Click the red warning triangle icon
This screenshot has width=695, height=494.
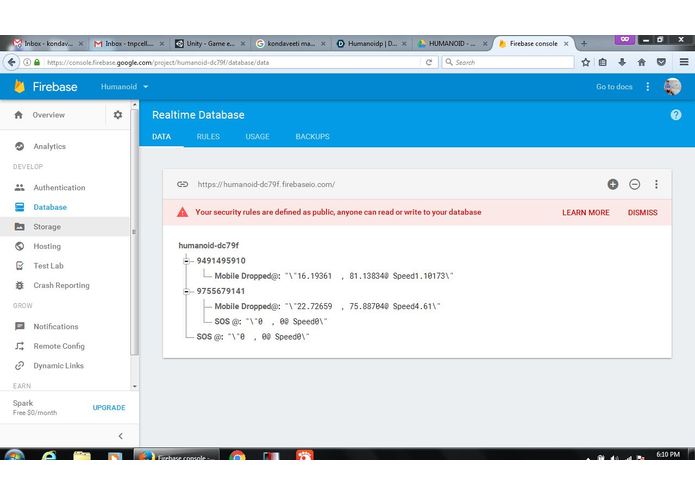point(182,212)
